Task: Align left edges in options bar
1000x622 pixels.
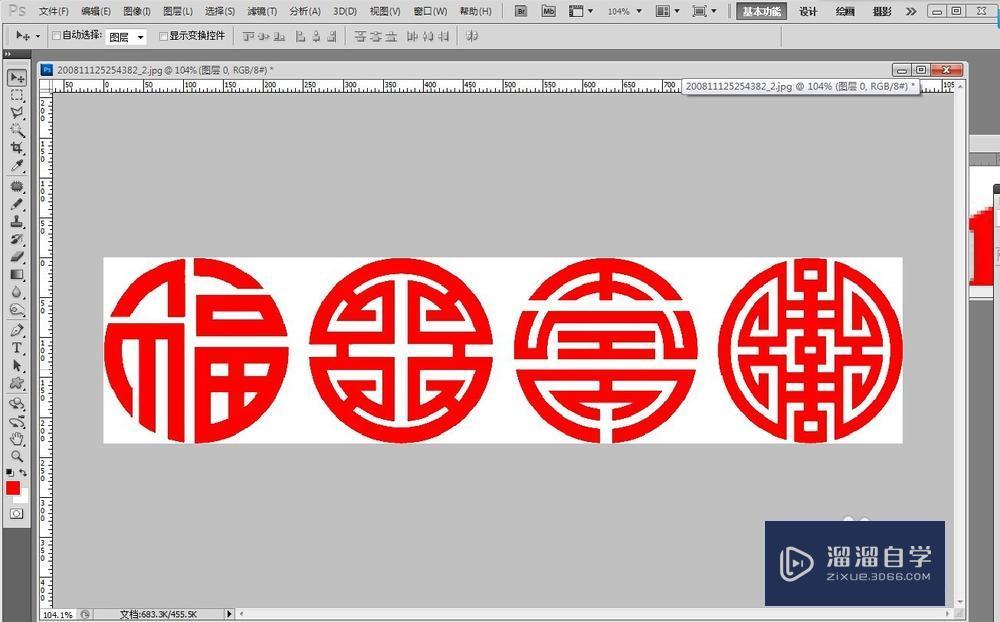Action: [x=300, y=36]
